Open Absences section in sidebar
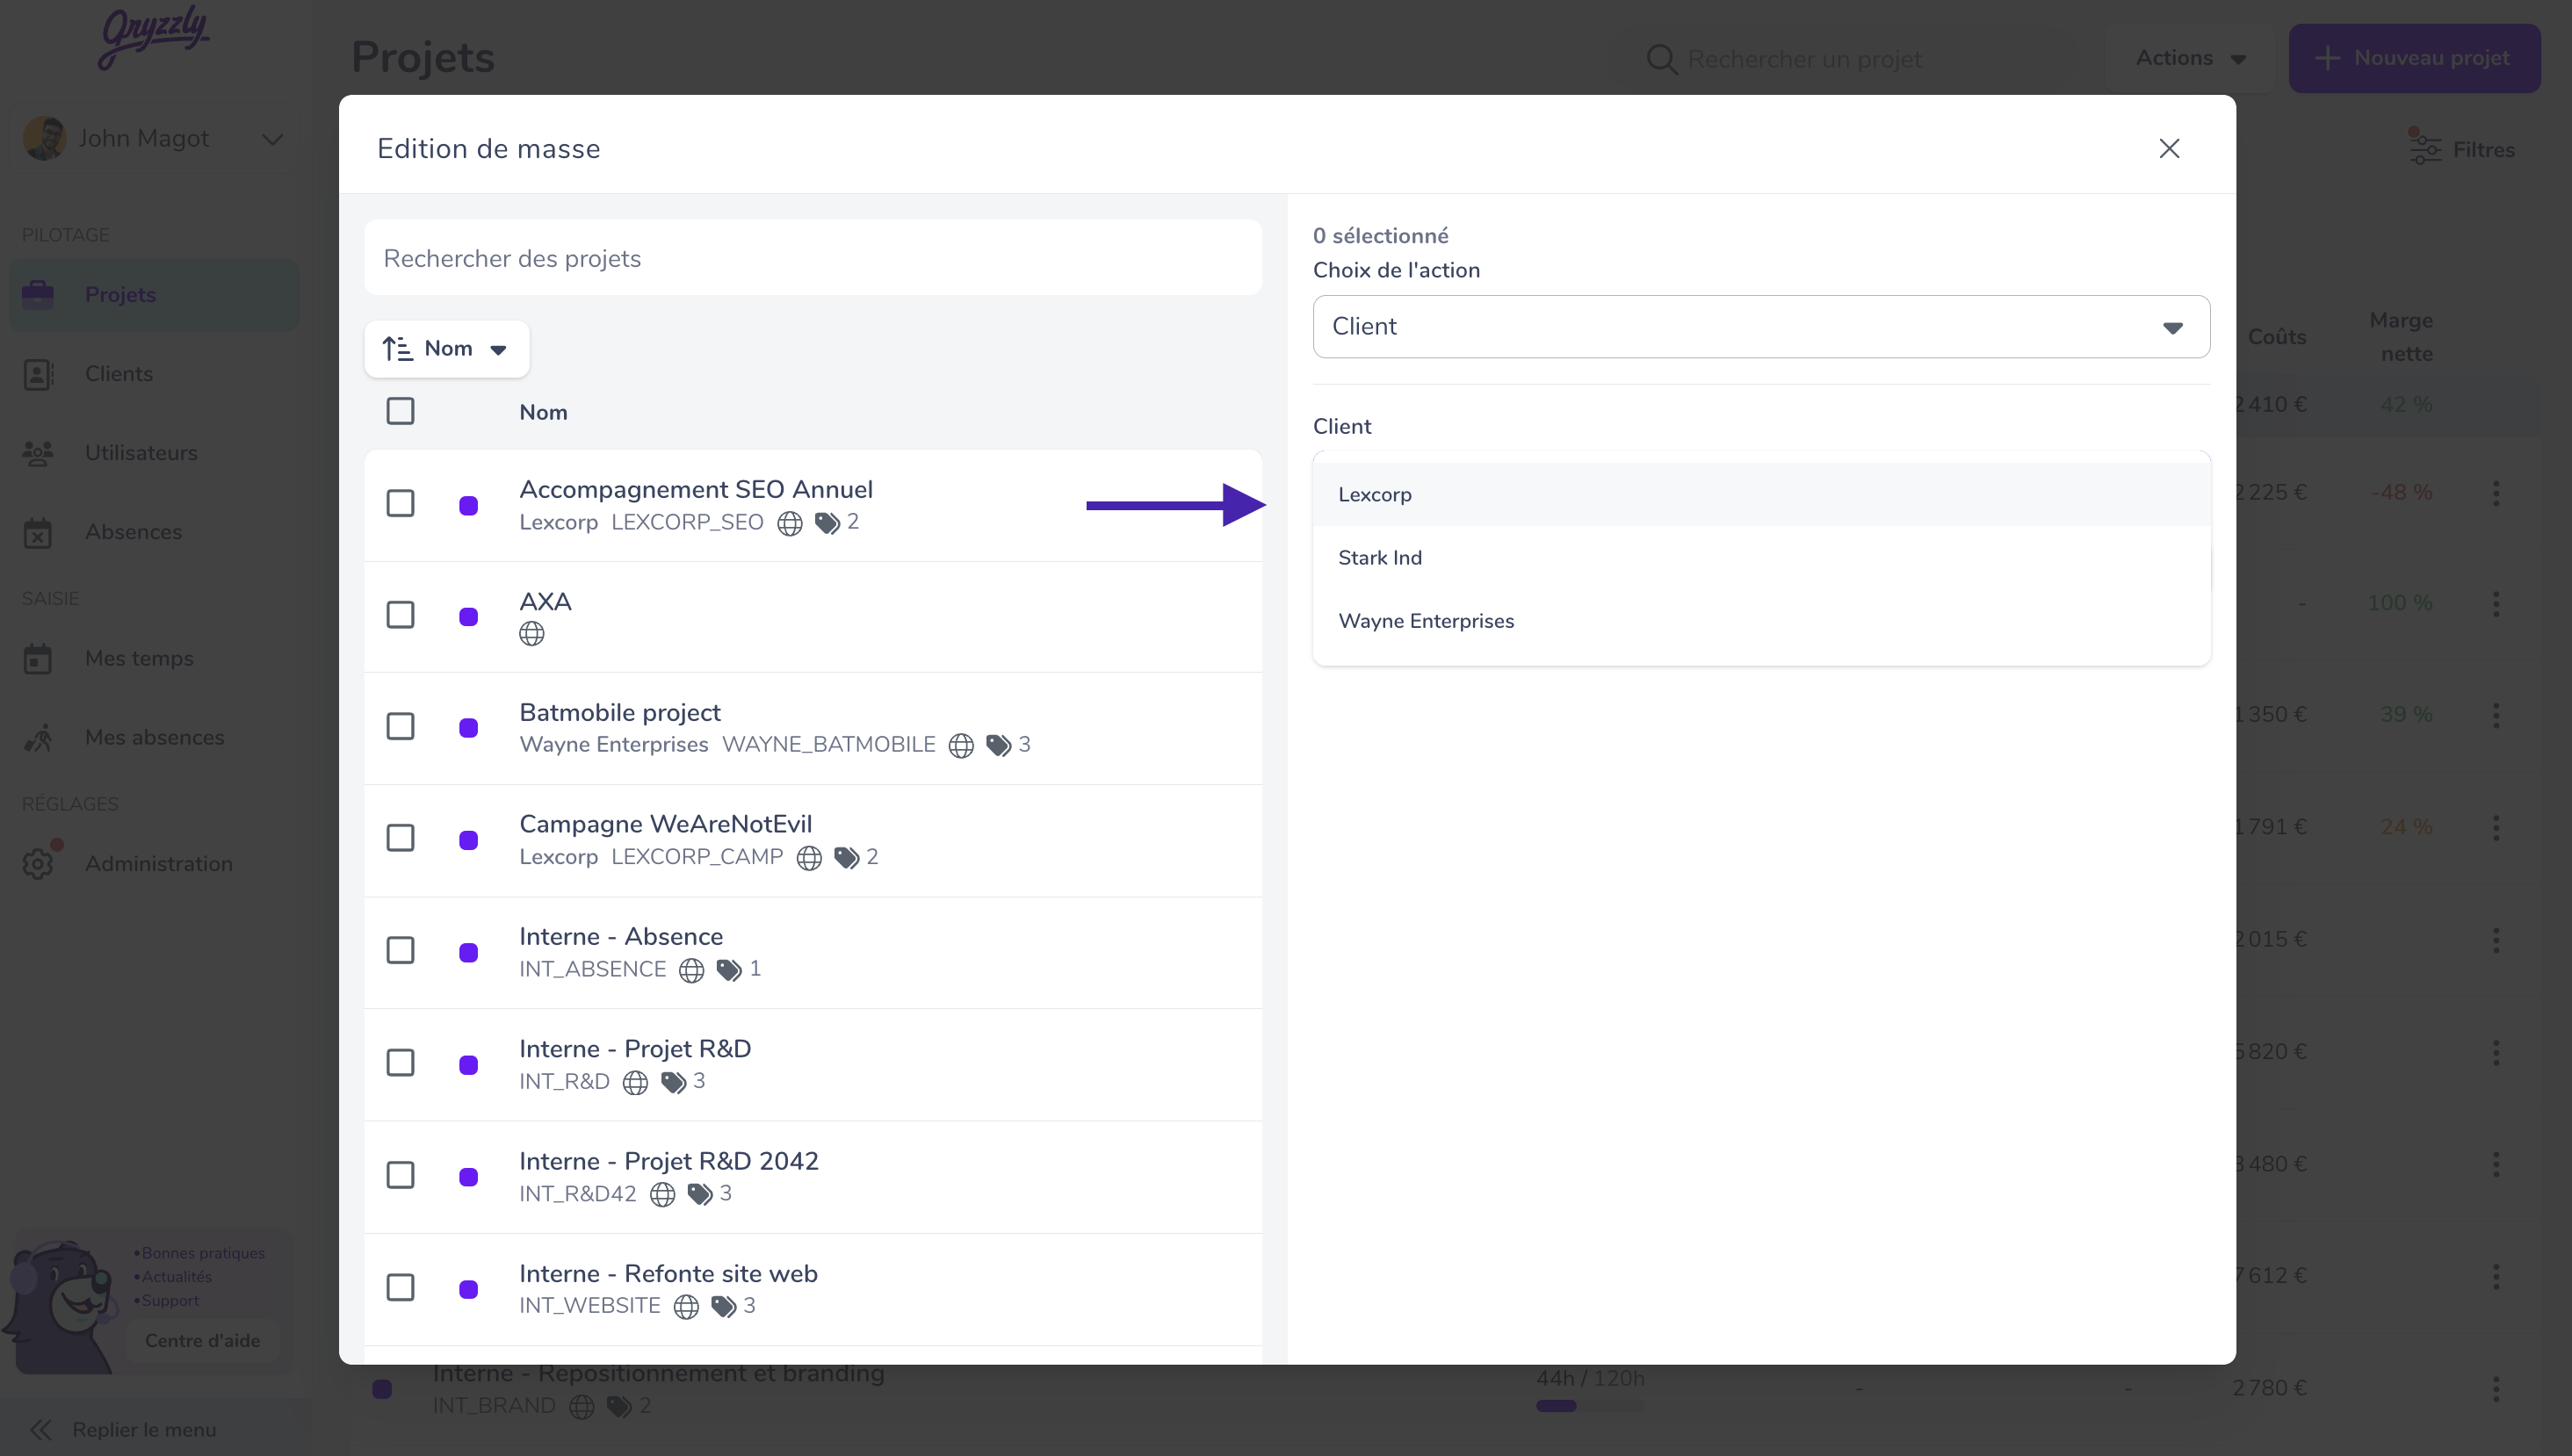The width and height of the screenshot is (2572, 1456). [x=155, y=532]
